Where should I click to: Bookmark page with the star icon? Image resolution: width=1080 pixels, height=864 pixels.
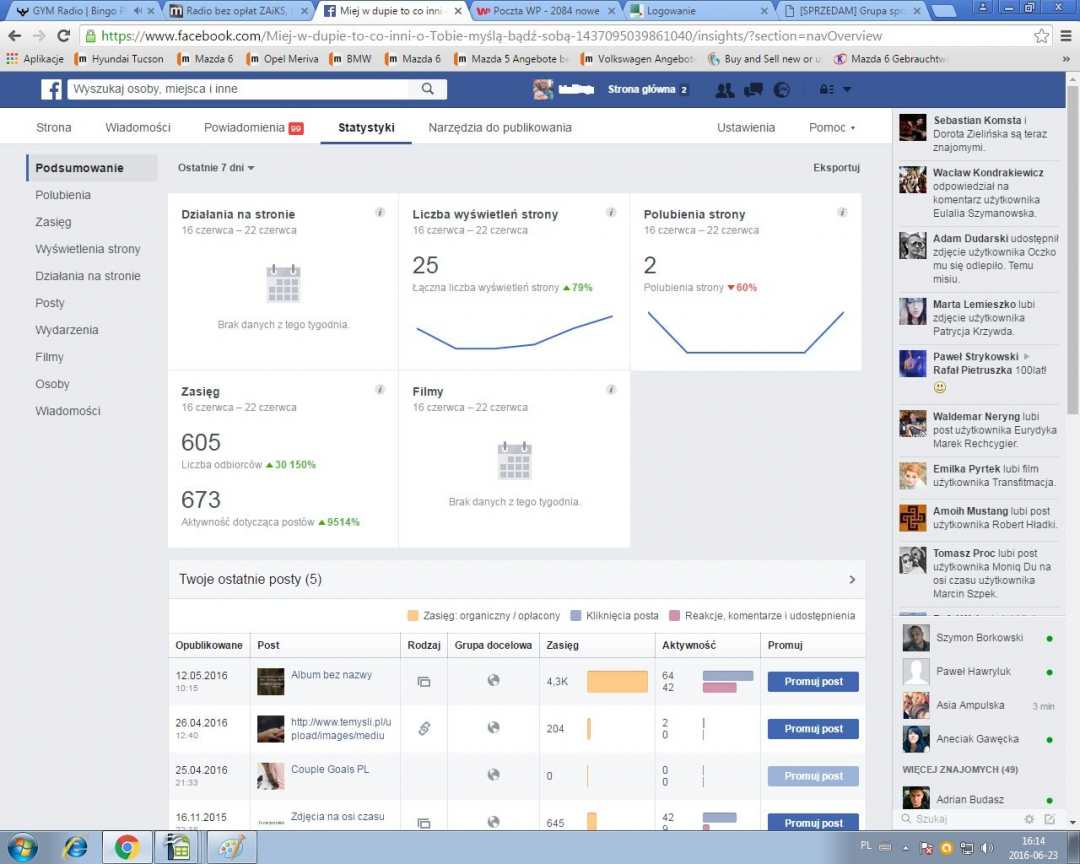[x=1041, y=35]
